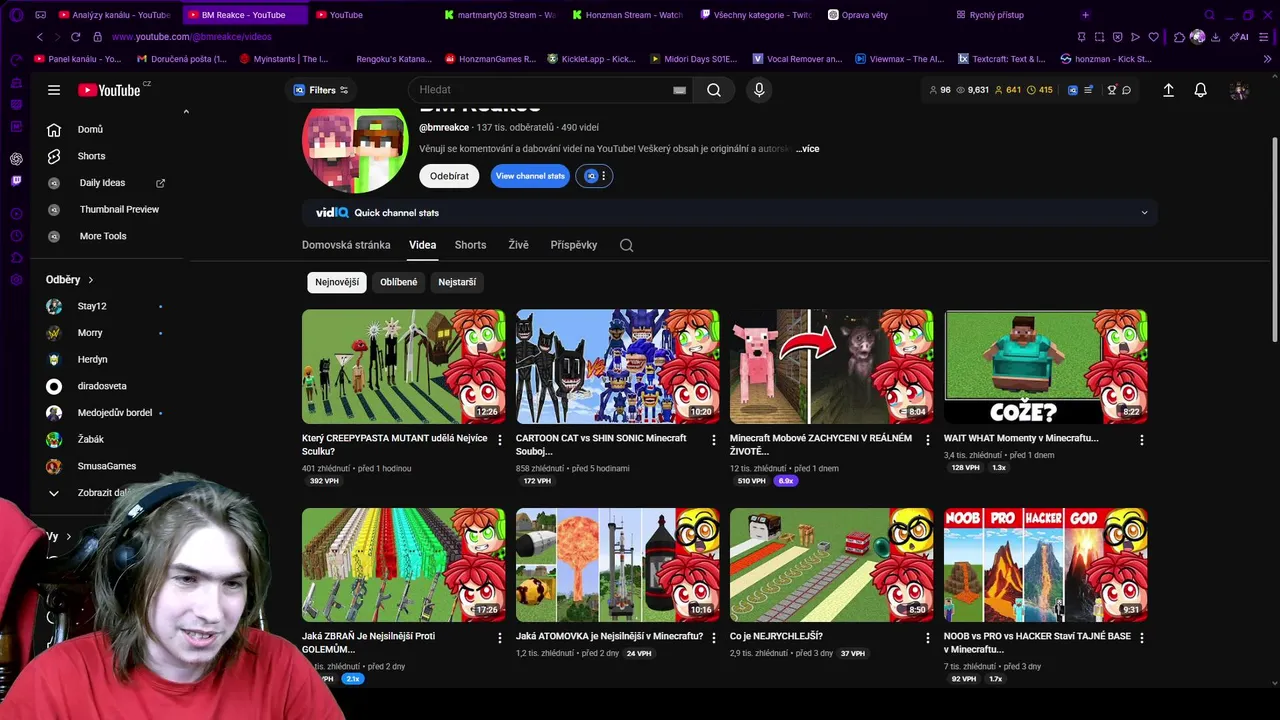Reload the page with browser refresh
This screenshot has width=1280, height=720.
pos(77,37)
